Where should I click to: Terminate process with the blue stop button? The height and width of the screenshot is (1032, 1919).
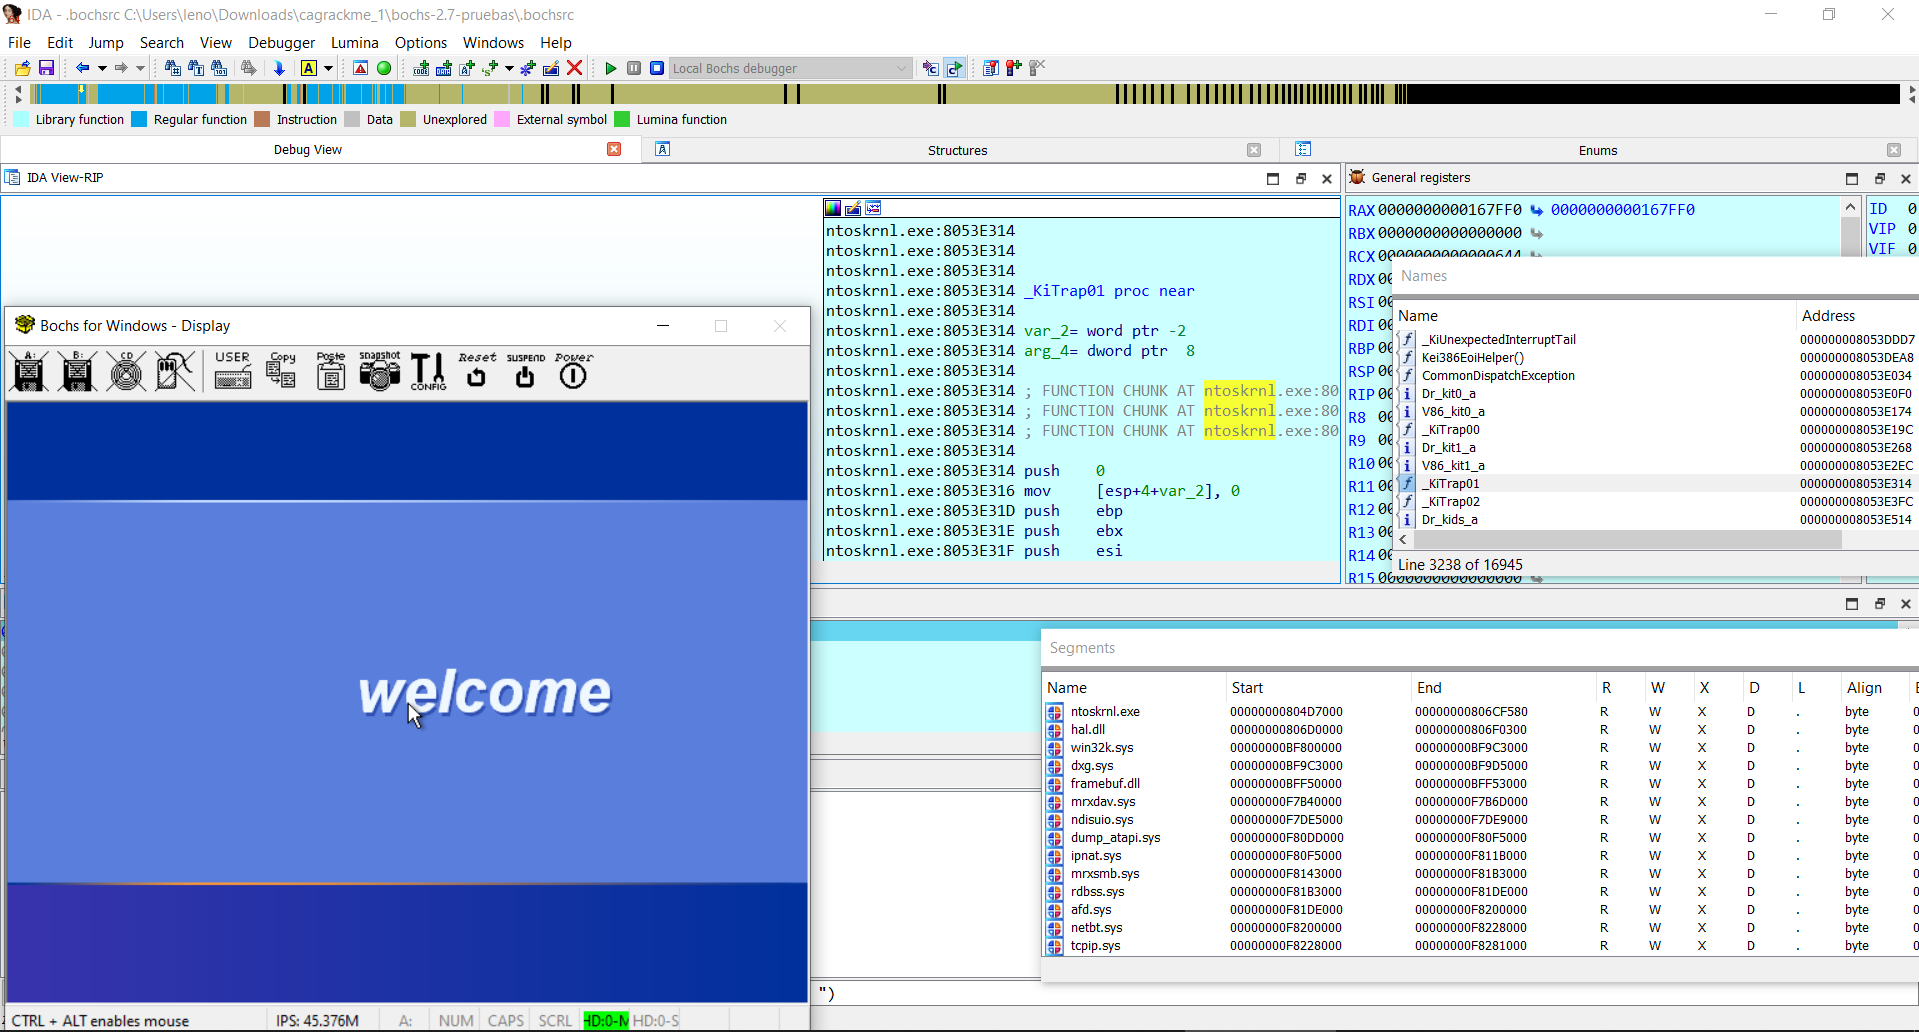(x=657, y=68)
